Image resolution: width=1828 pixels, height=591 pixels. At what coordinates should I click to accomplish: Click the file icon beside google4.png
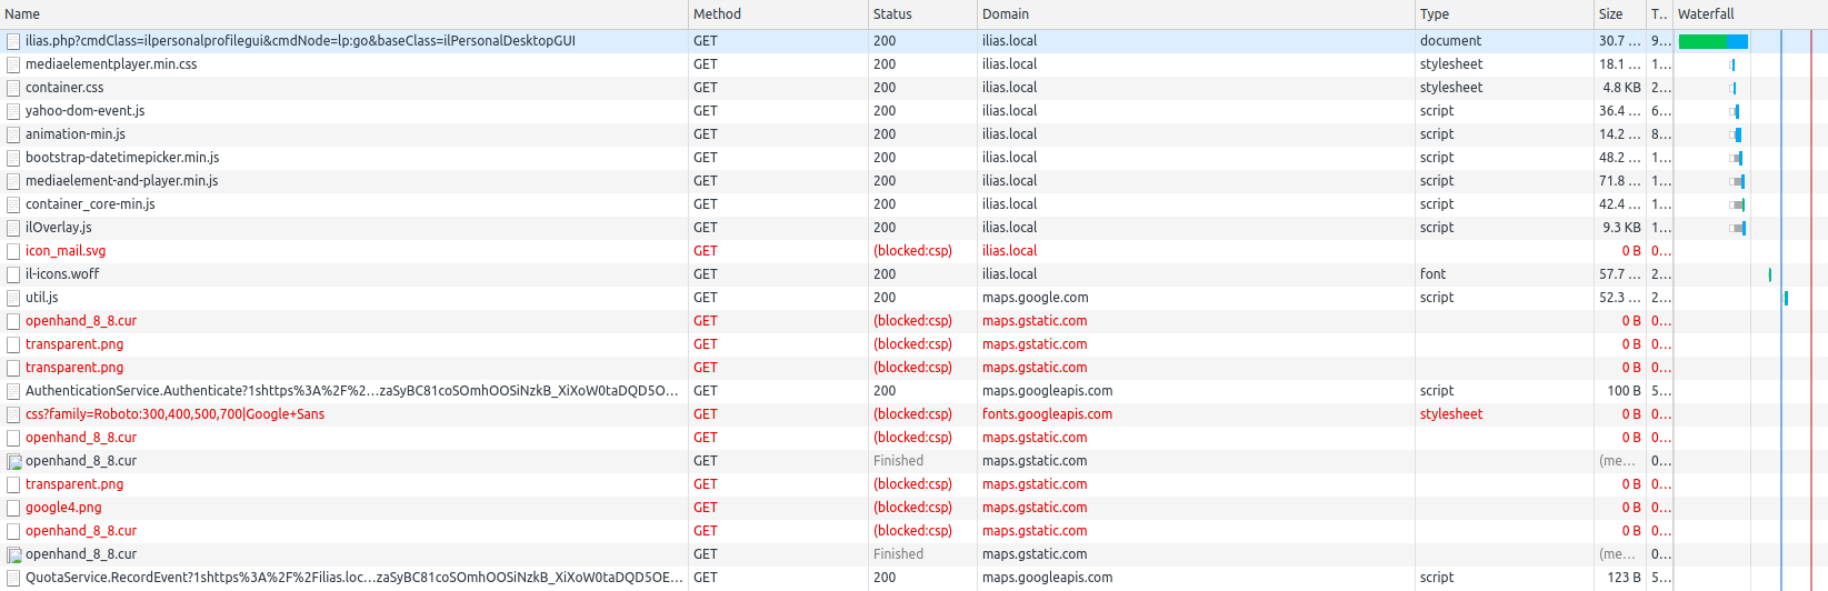point(13,508)
